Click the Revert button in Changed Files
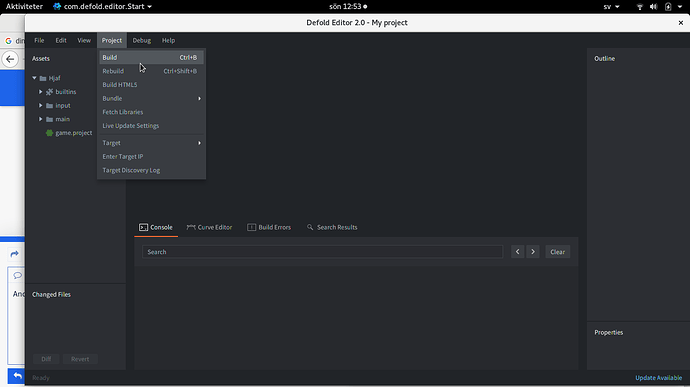The image size is (690, 387). point(80,359)
